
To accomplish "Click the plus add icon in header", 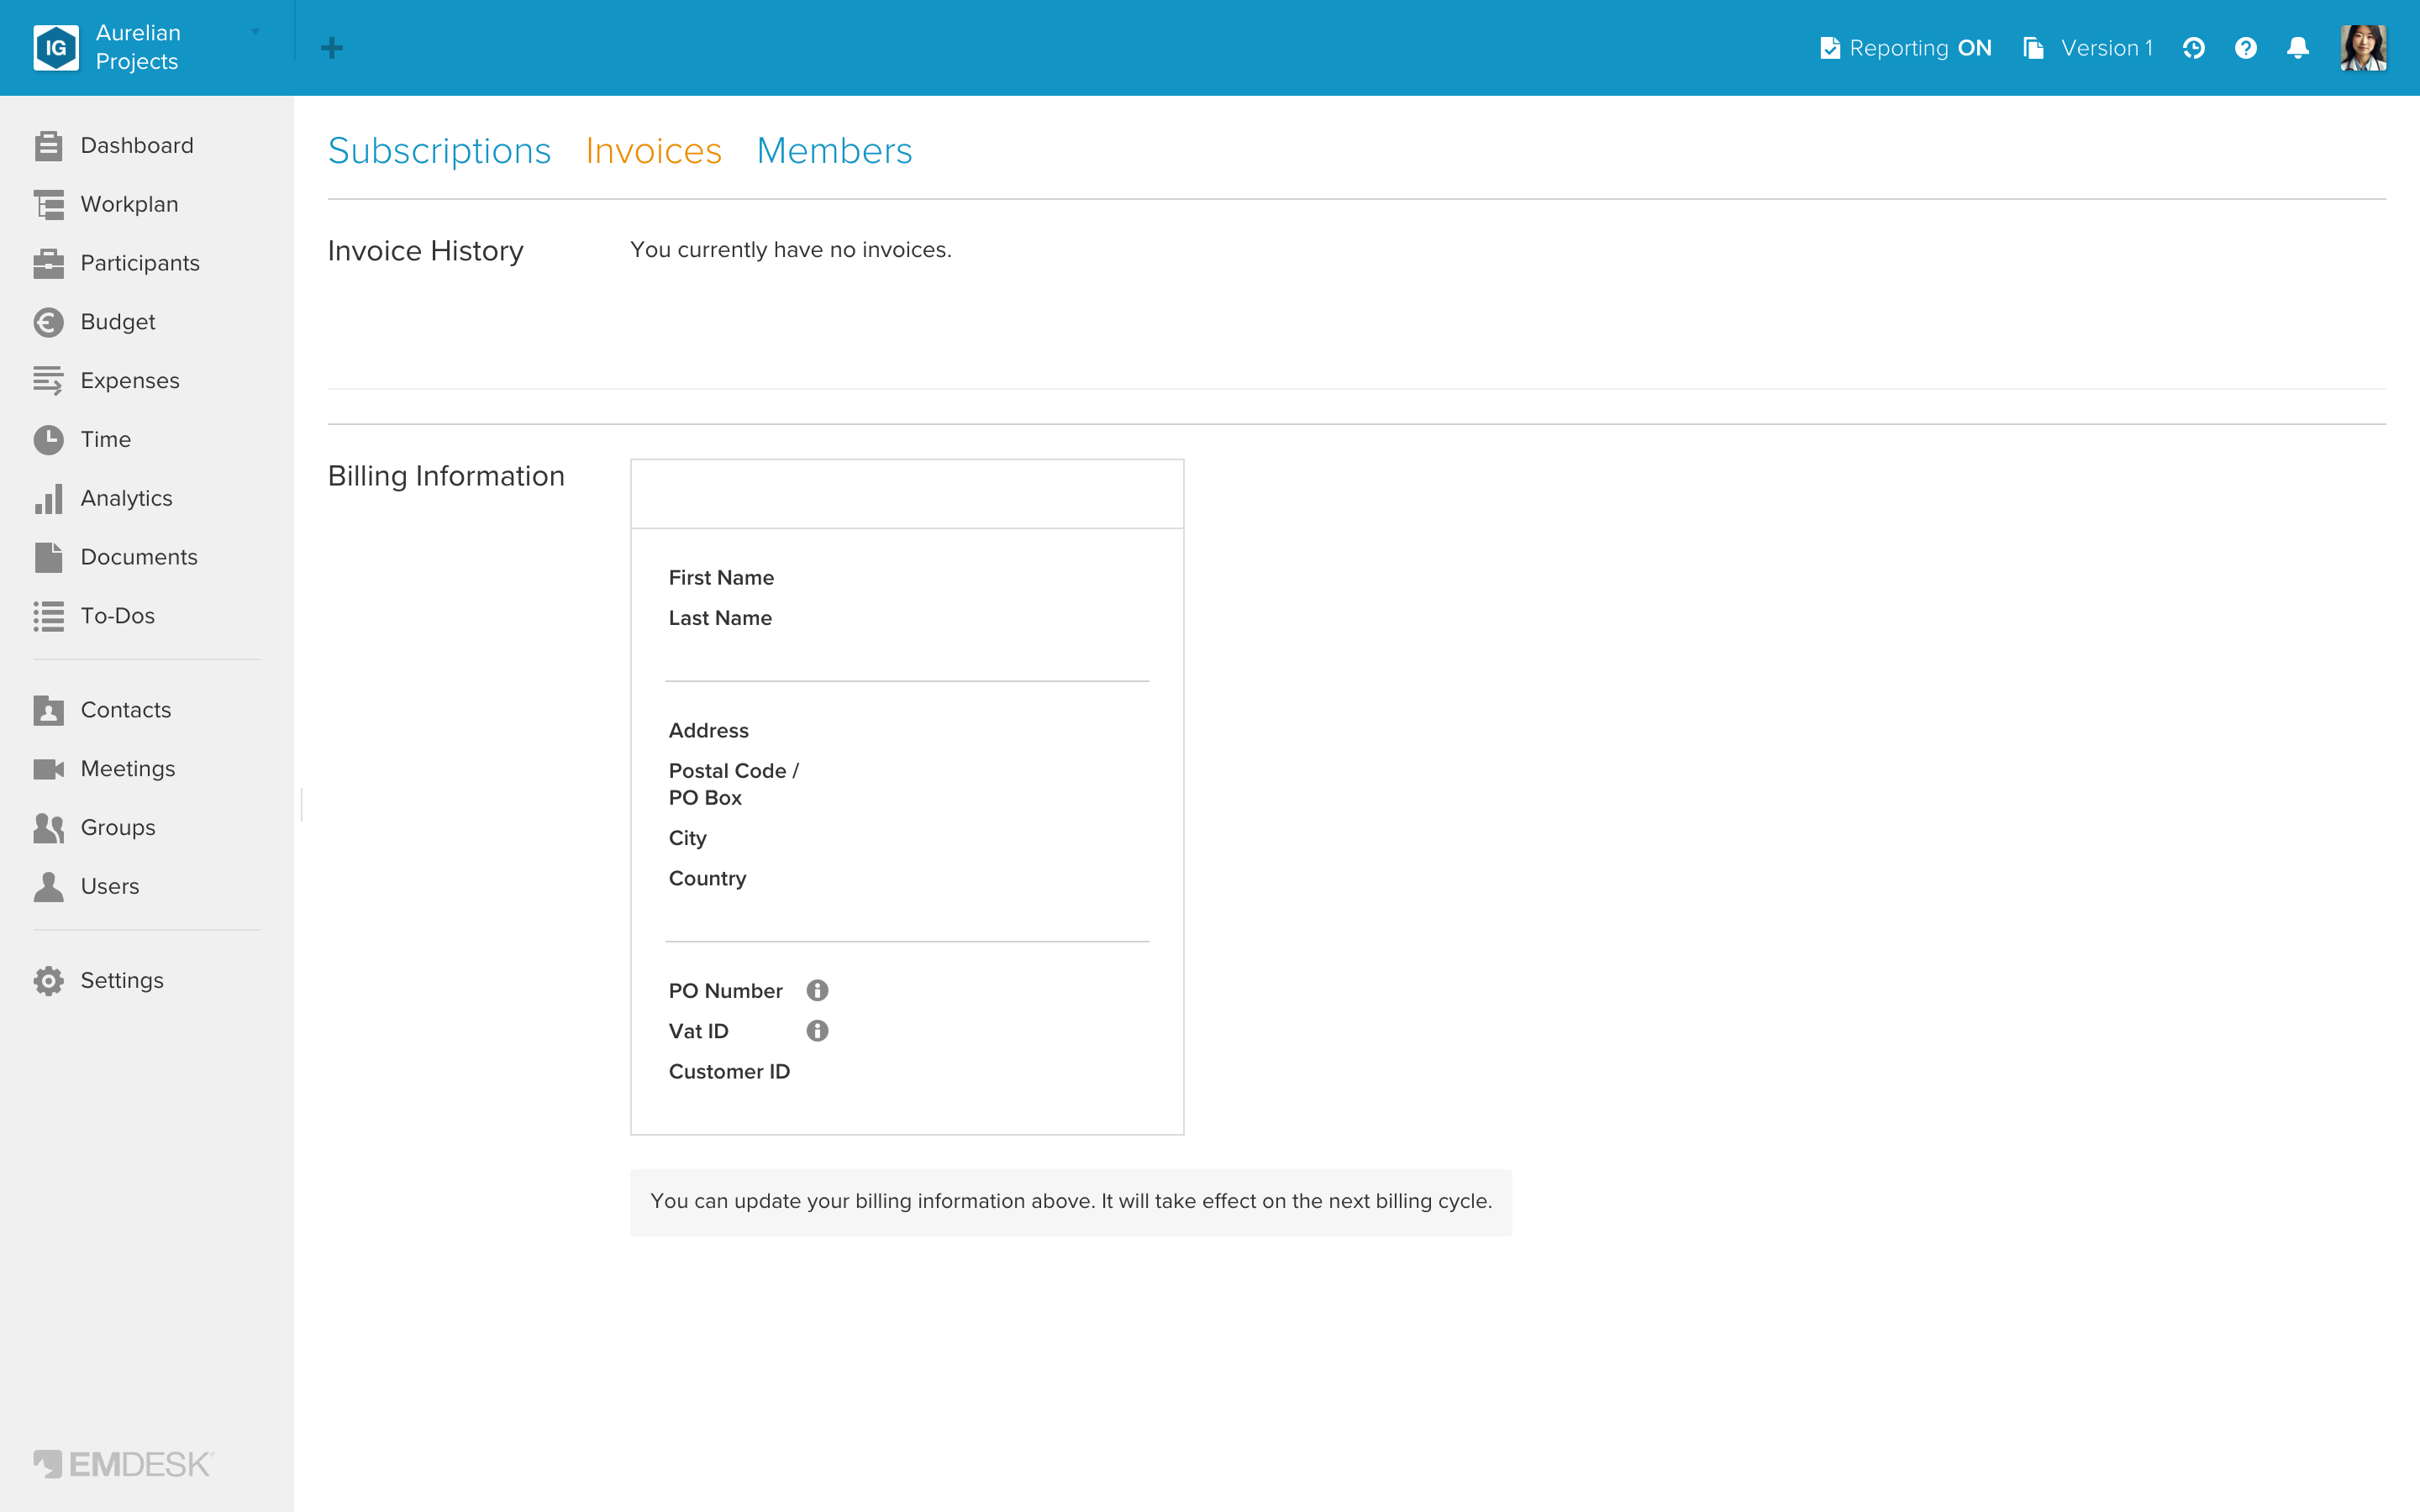I will (332, 48).
